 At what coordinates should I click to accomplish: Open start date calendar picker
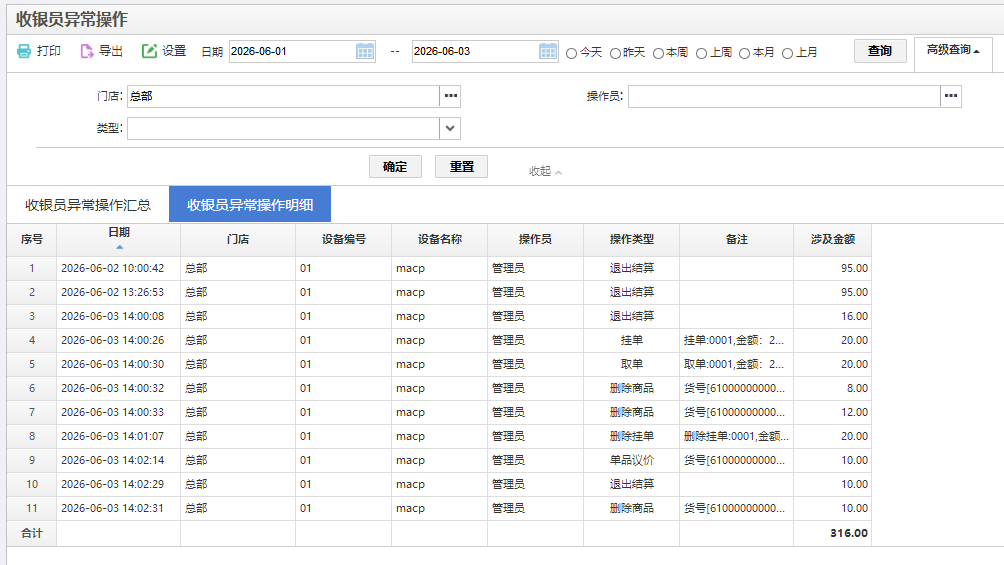pyautogui.click(x=365, y=51)
